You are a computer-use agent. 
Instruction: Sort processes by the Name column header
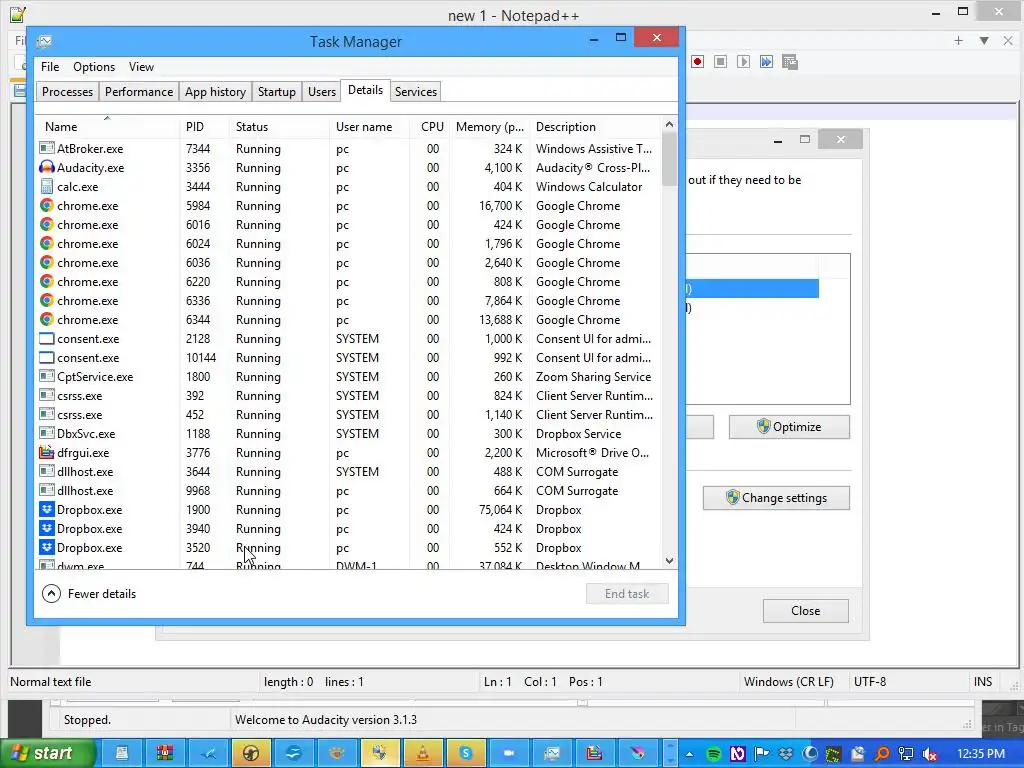(108, 127)
